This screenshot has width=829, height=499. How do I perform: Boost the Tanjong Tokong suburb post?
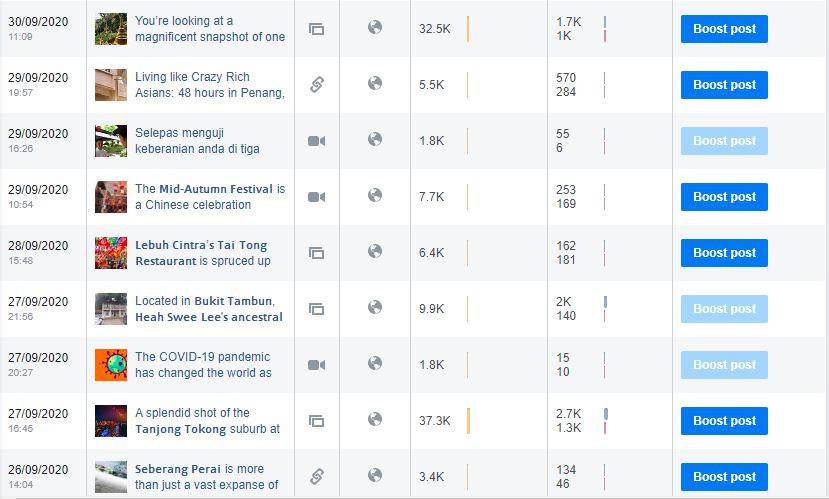pos(724,421)
